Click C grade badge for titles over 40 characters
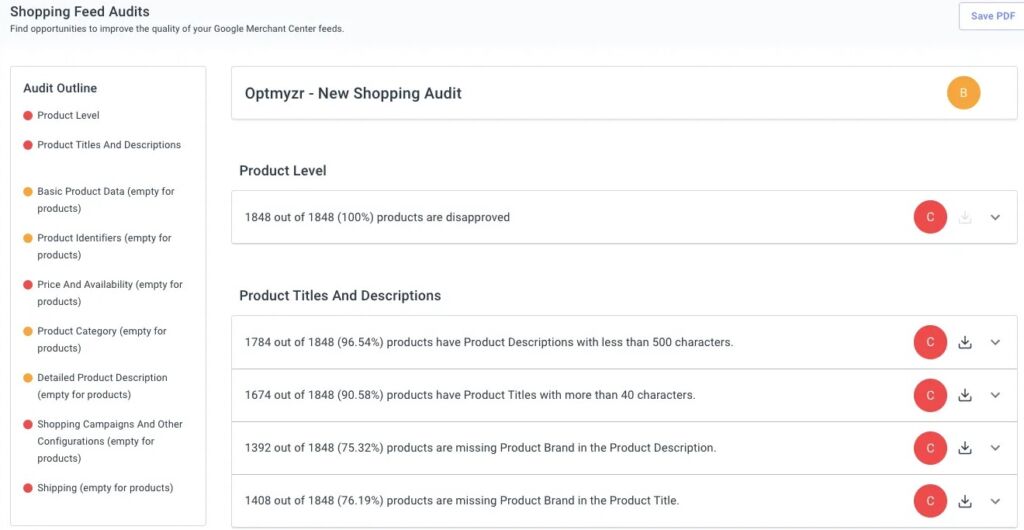 (930, 395)
